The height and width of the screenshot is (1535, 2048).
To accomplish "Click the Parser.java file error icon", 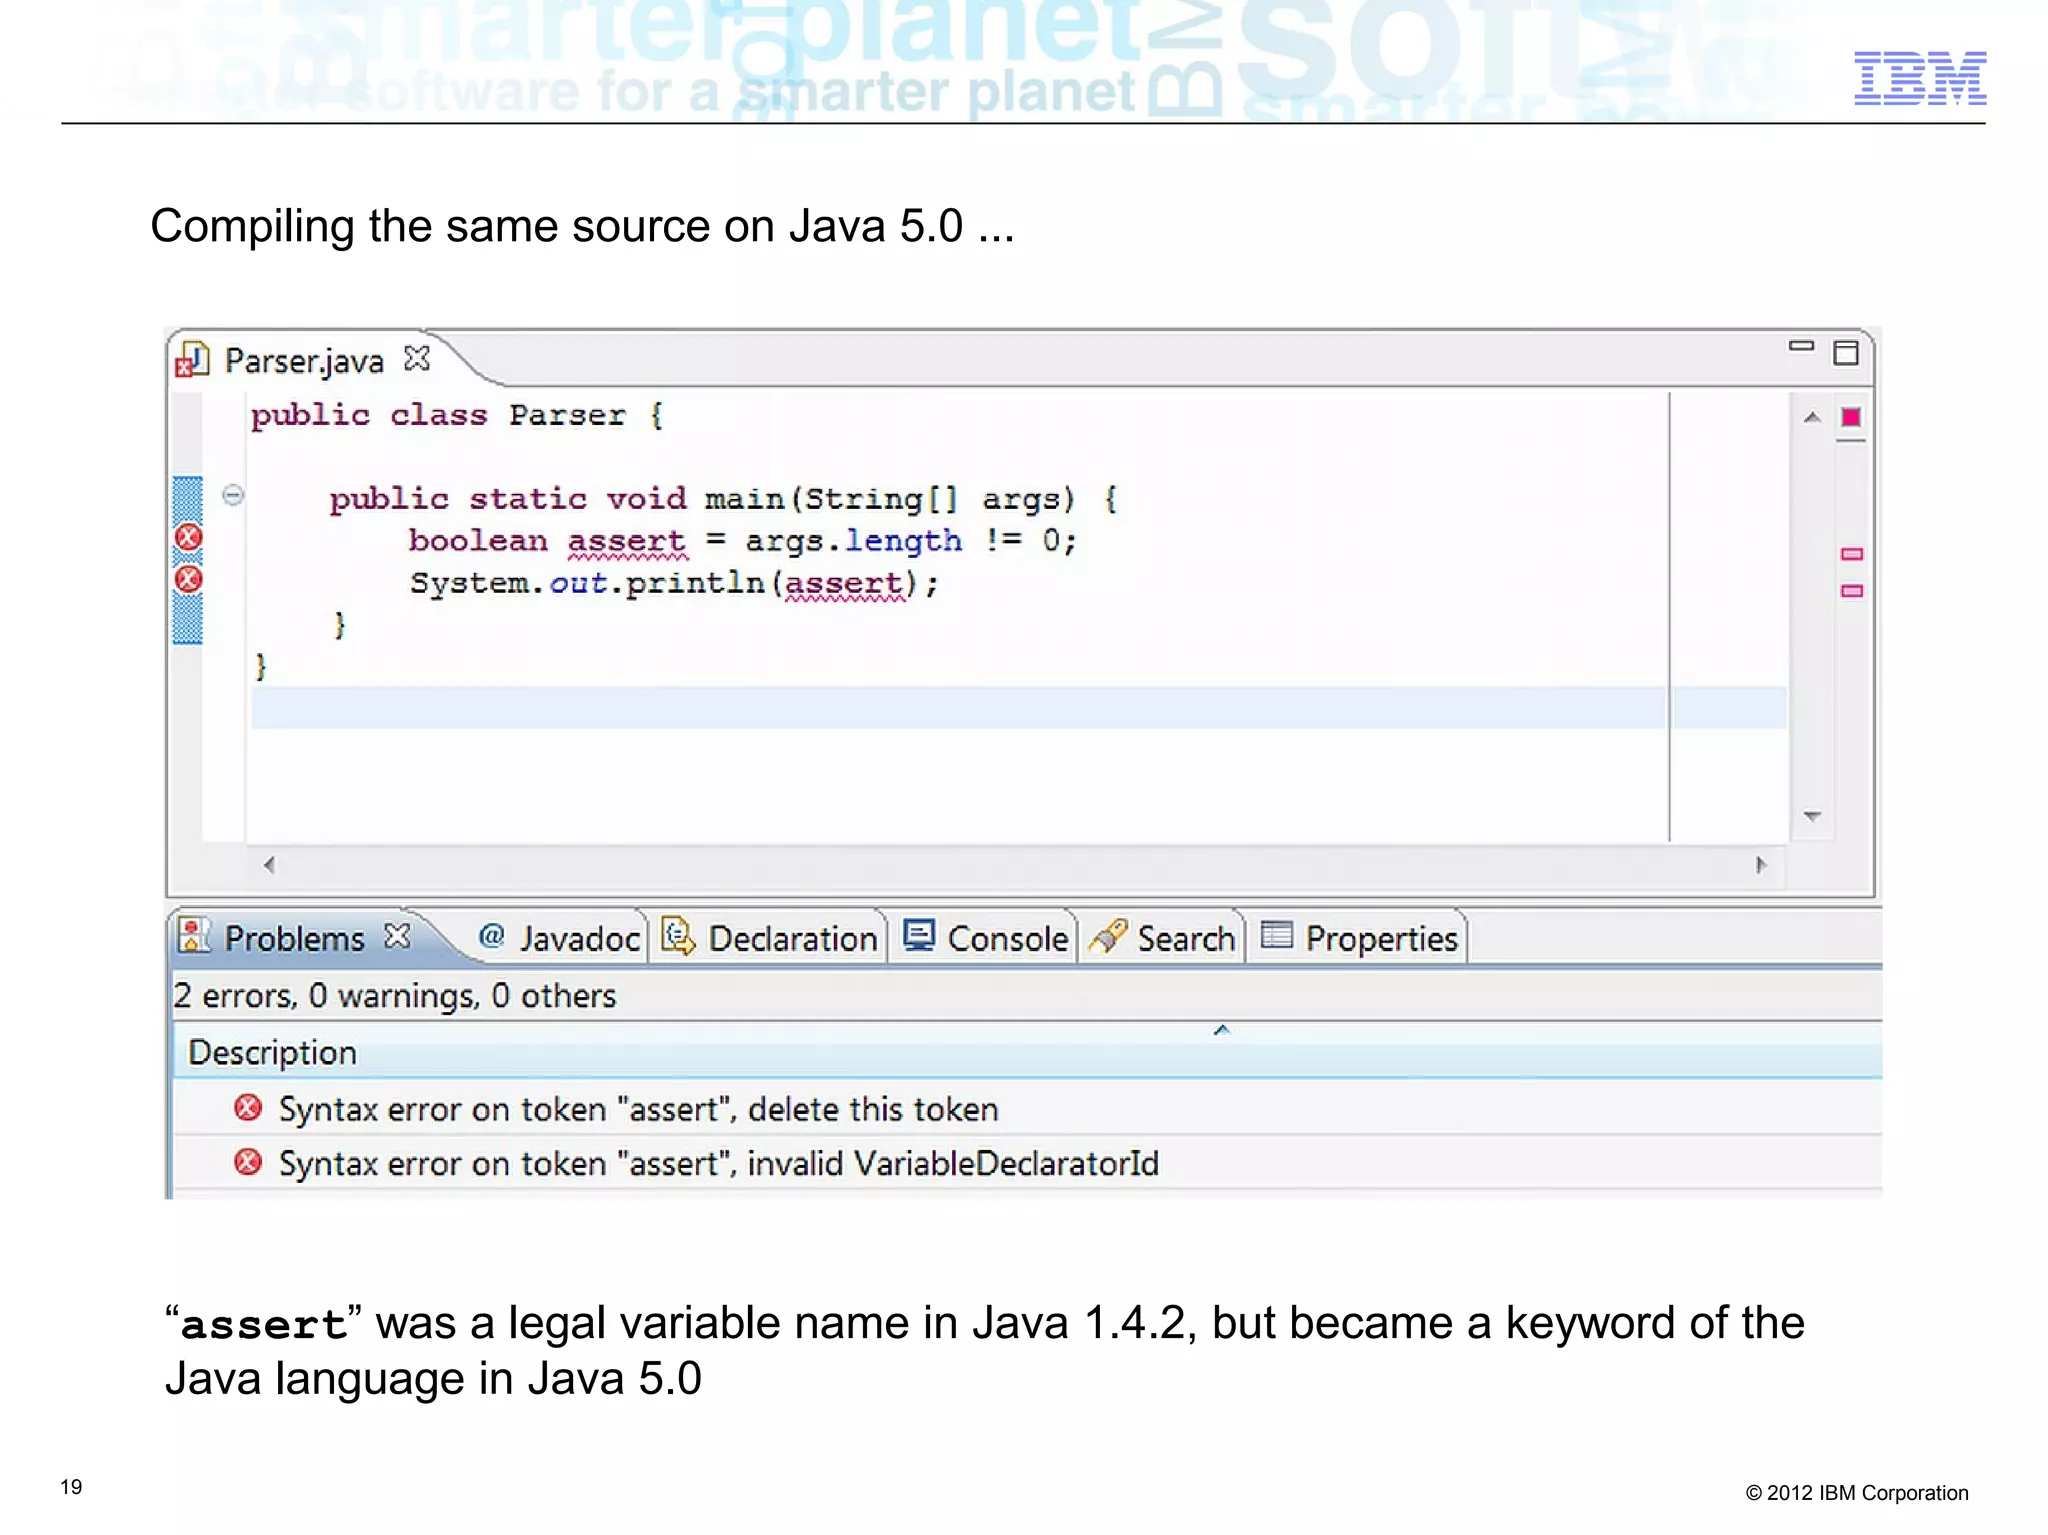I will [192, 360].
